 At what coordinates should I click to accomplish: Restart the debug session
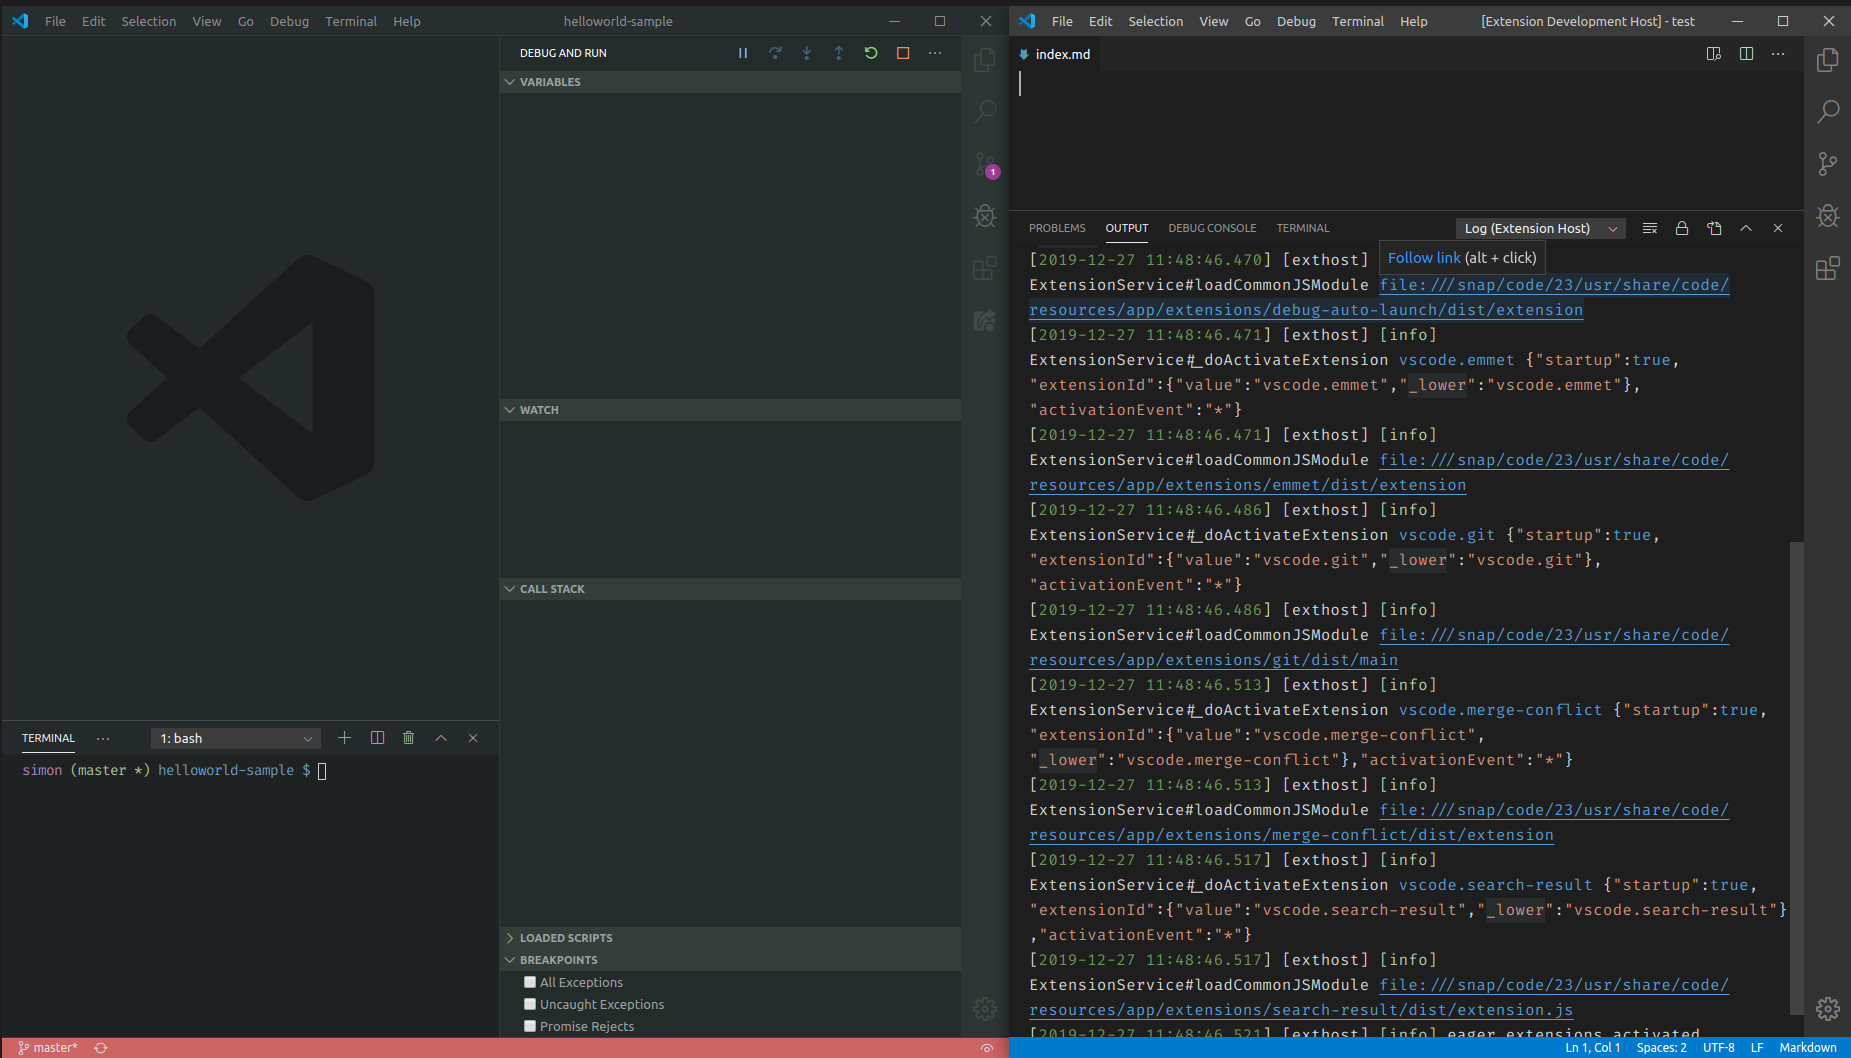(871, 53)
